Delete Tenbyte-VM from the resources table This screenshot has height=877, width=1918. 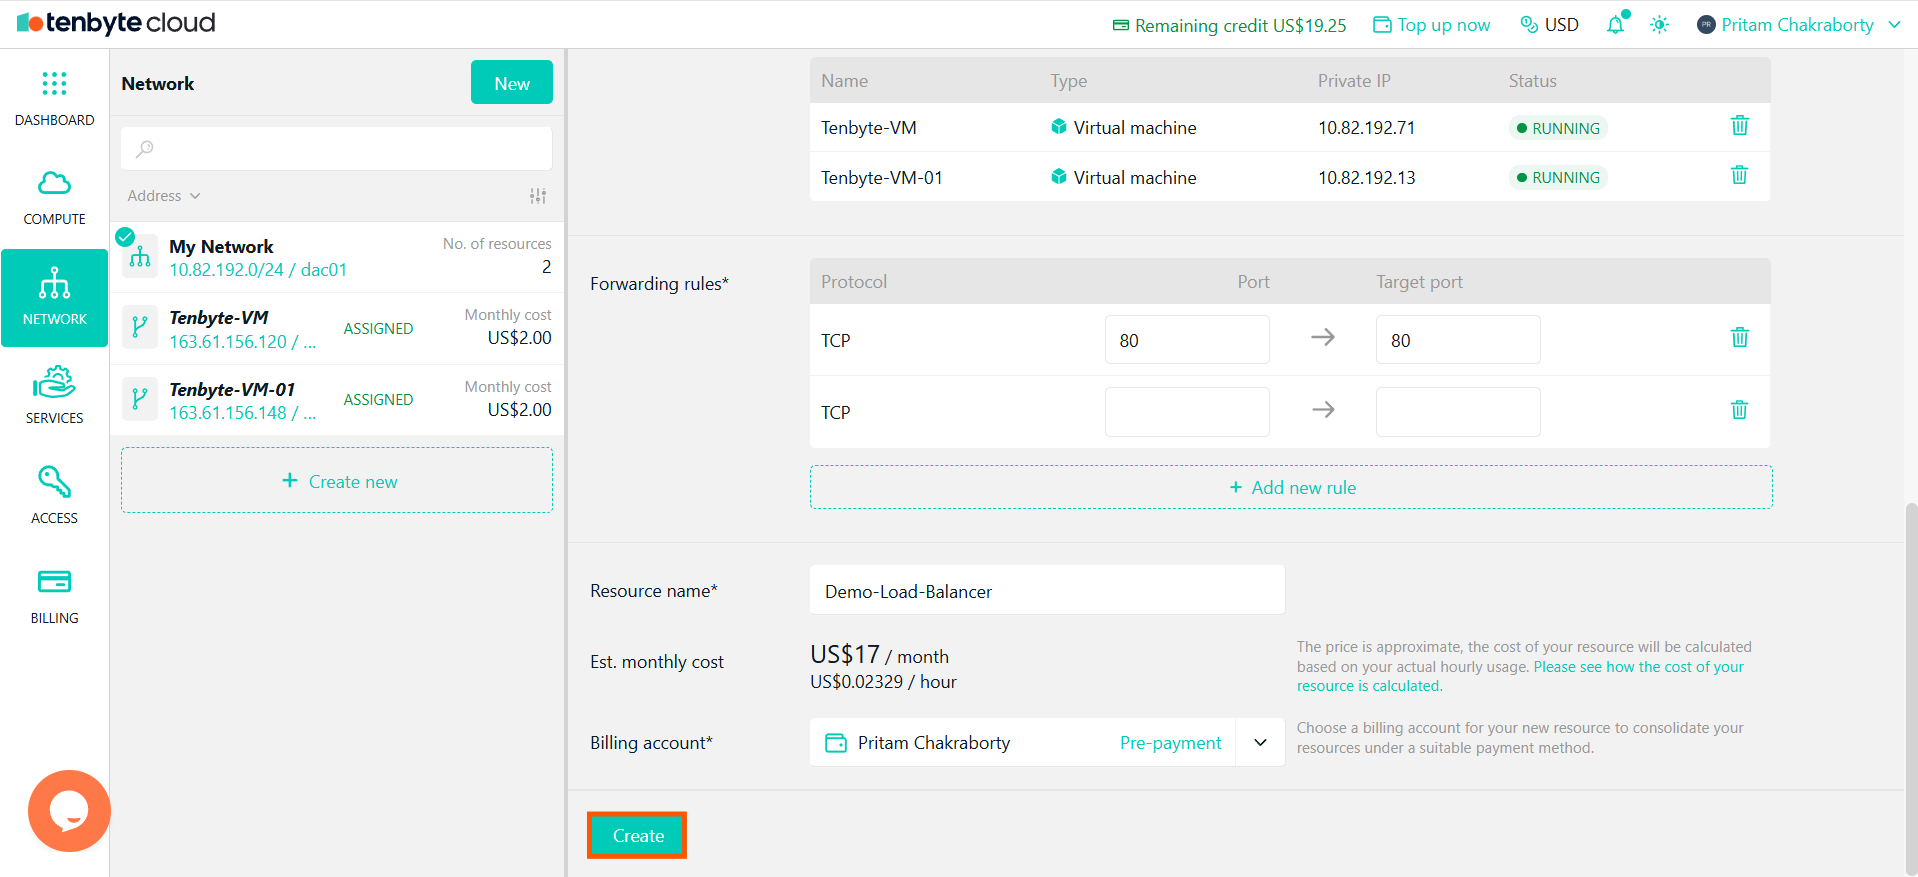[x=1740, y=125]
